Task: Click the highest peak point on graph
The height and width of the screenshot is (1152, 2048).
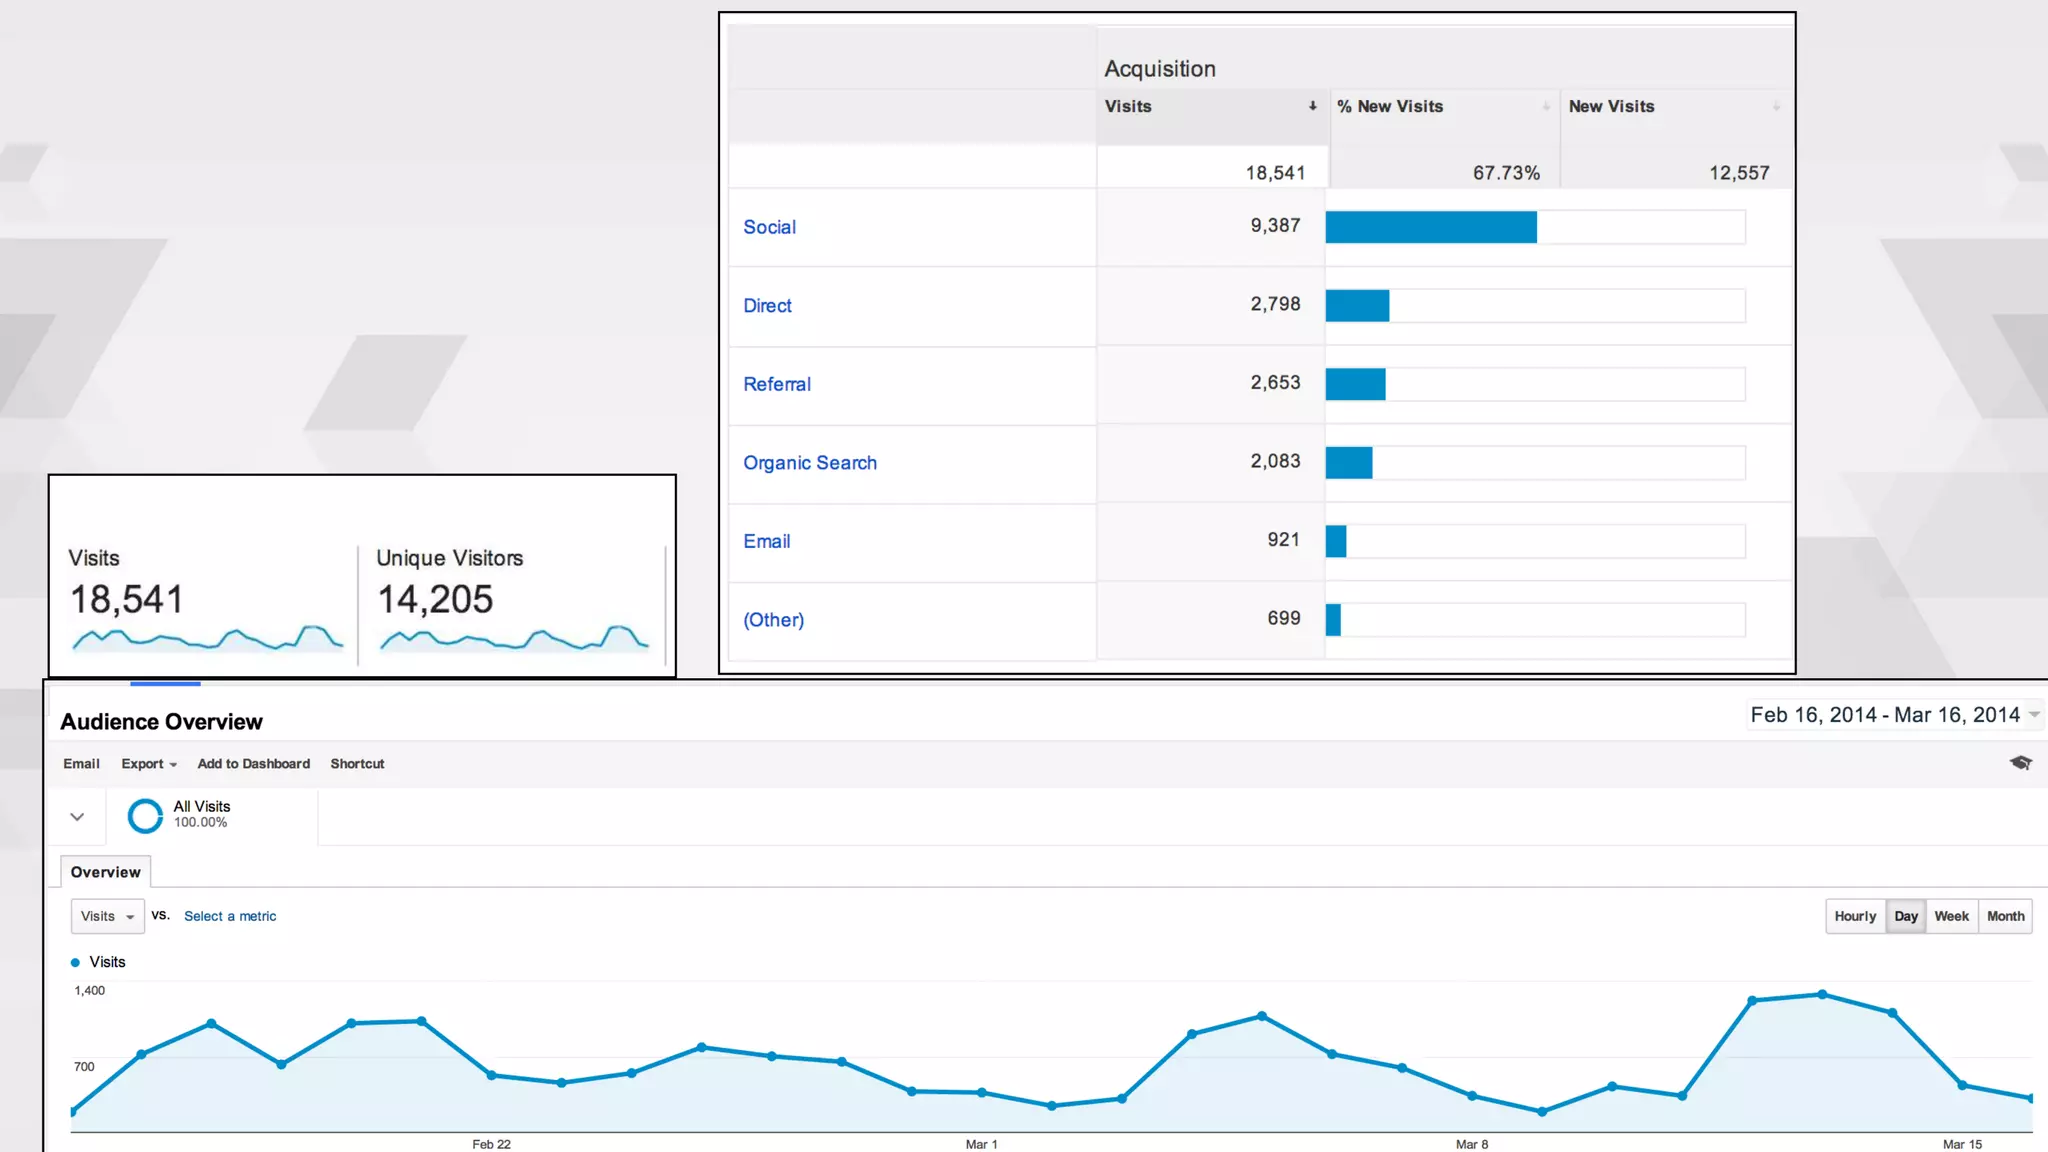Action: [1822, 994]
